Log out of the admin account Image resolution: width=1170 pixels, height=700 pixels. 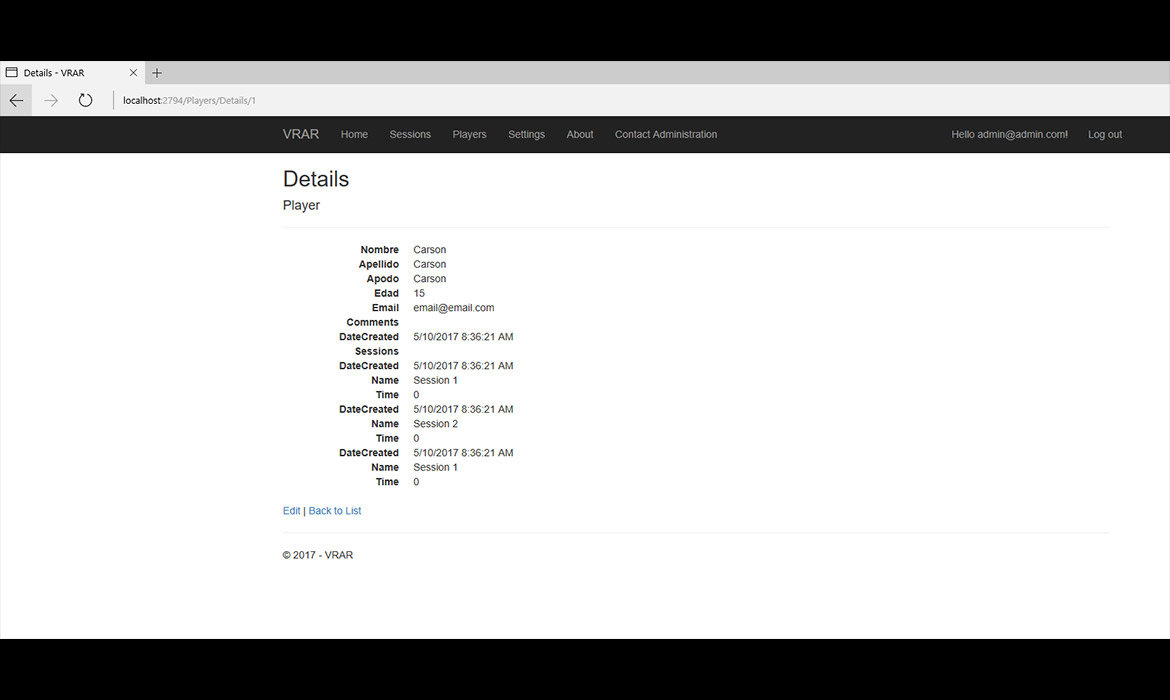[1104, 134]
